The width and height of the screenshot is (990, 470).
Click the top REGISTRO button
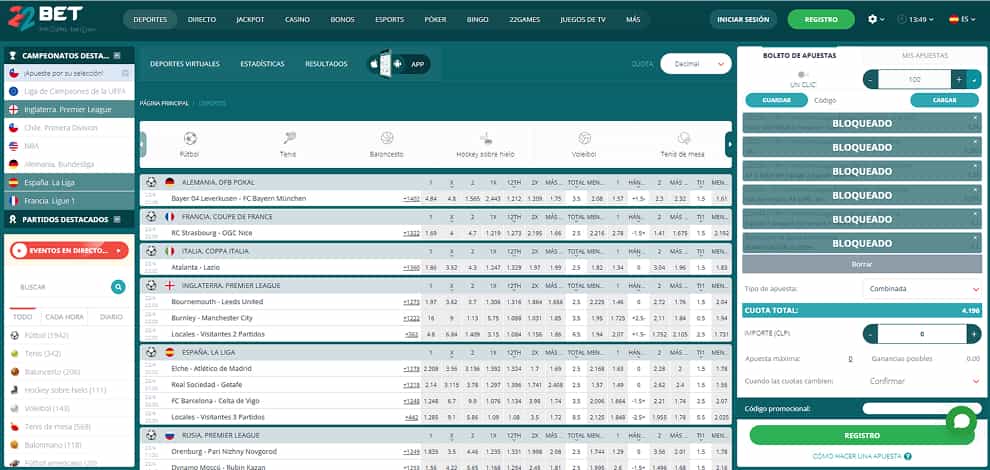point(821,20)
